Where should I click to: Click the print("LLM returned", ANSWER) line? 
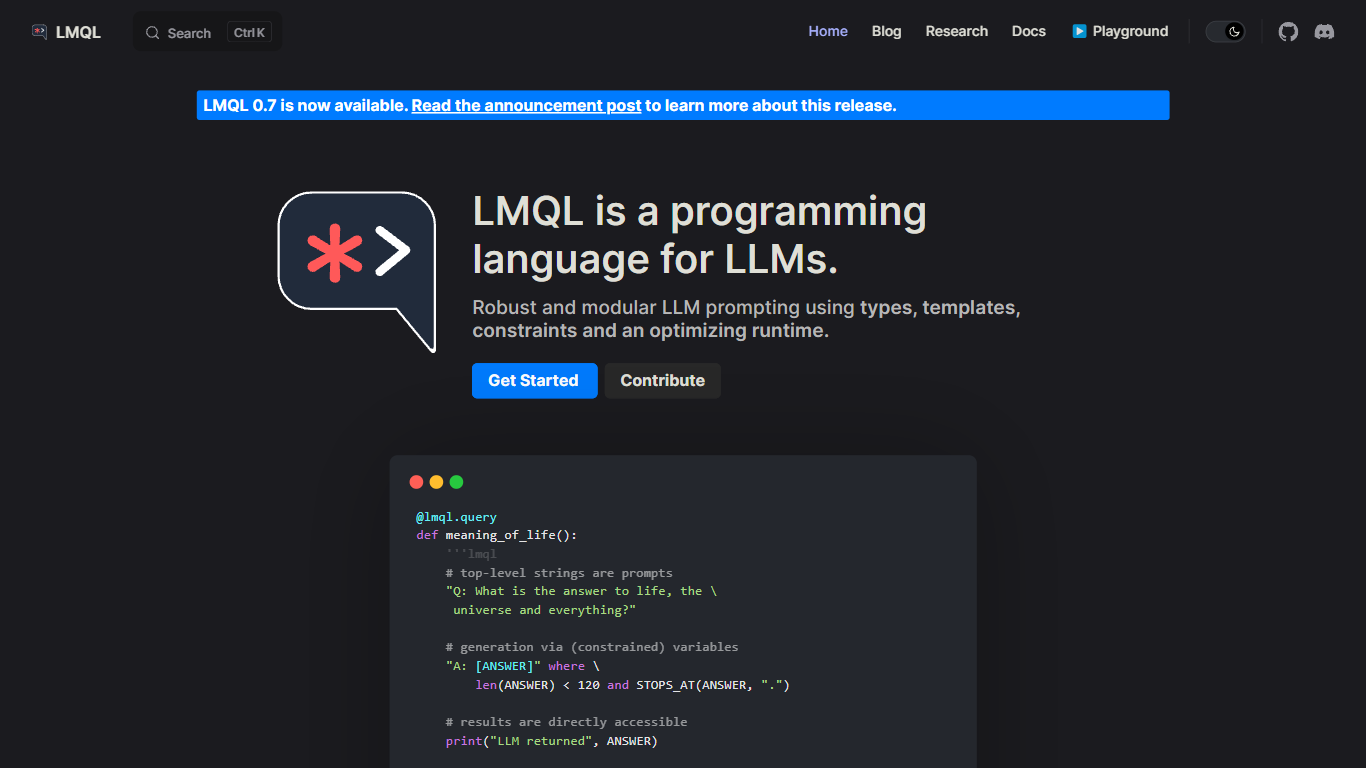pyautogui.click(x=552, y=741)
